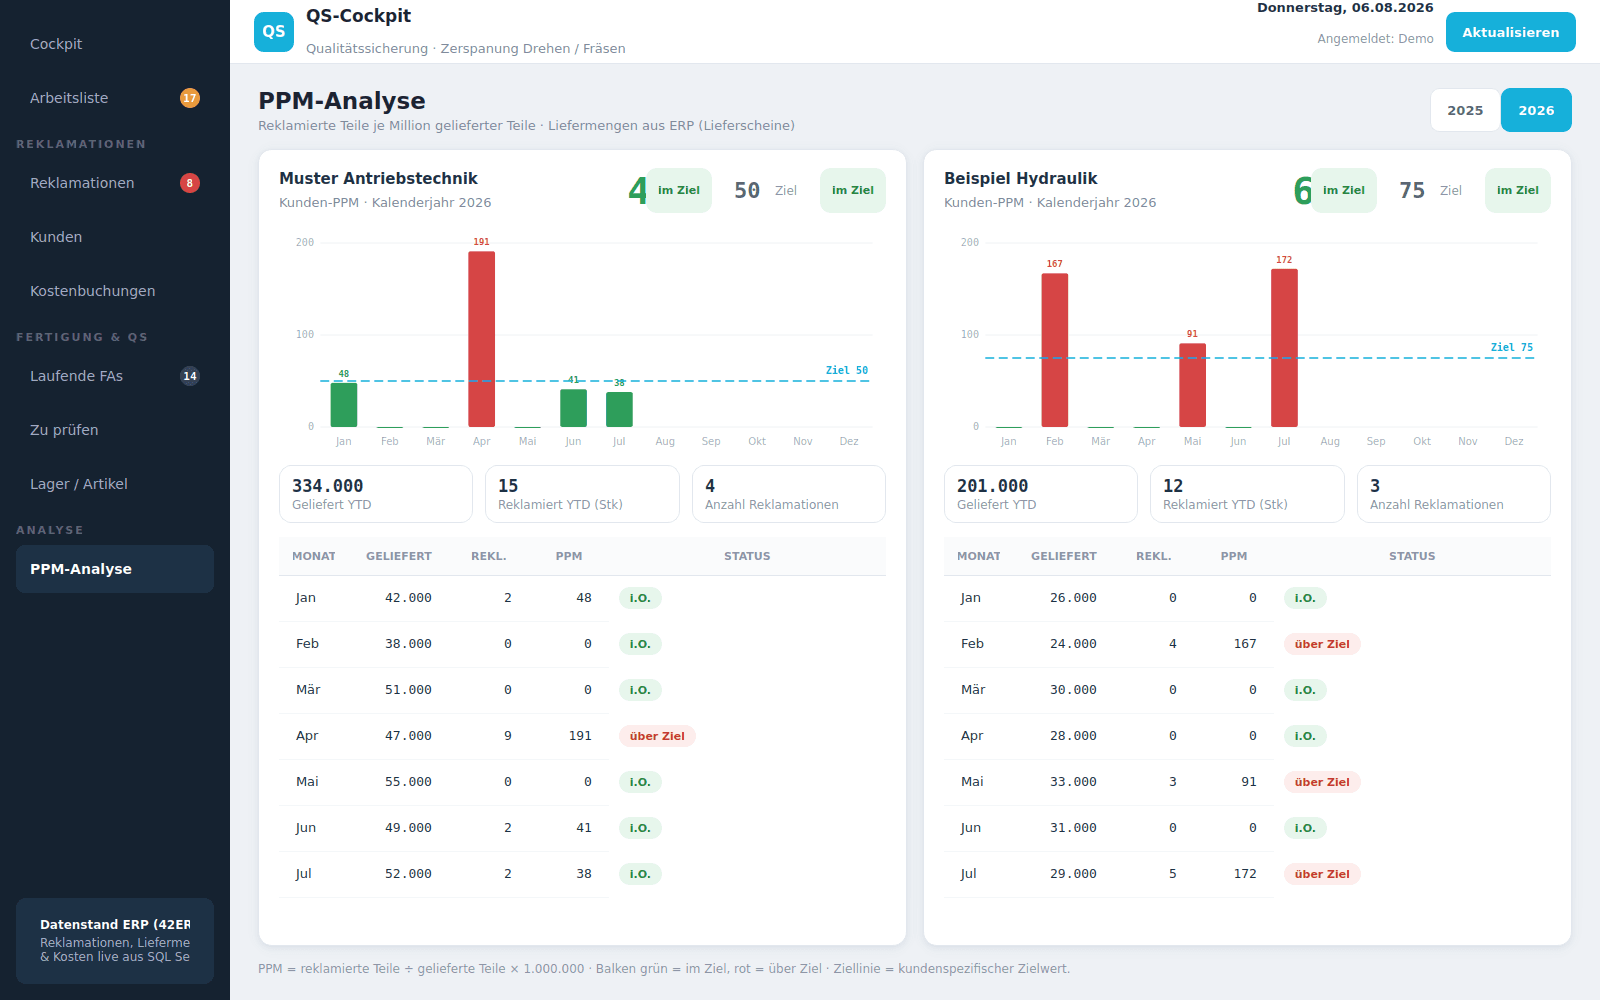Click 'im Ziel' badge beside Ziel 50
1600x1000 pixels.
pos(853,190)
